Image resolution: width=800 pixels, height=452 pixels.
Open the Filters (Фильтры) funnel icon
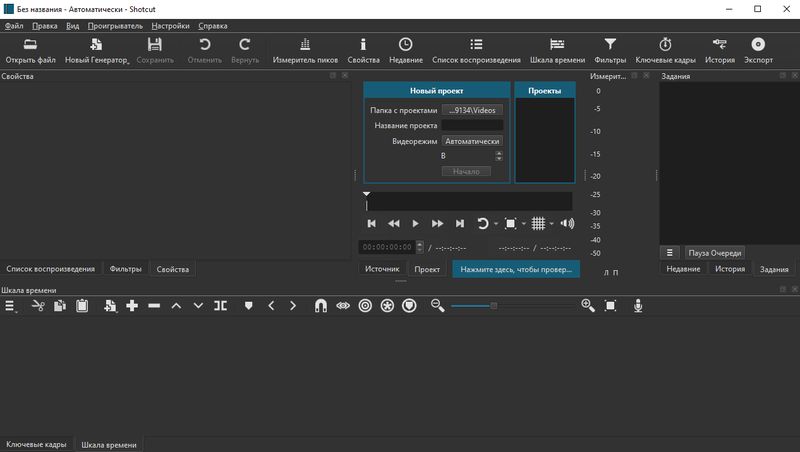click(610, 45)
